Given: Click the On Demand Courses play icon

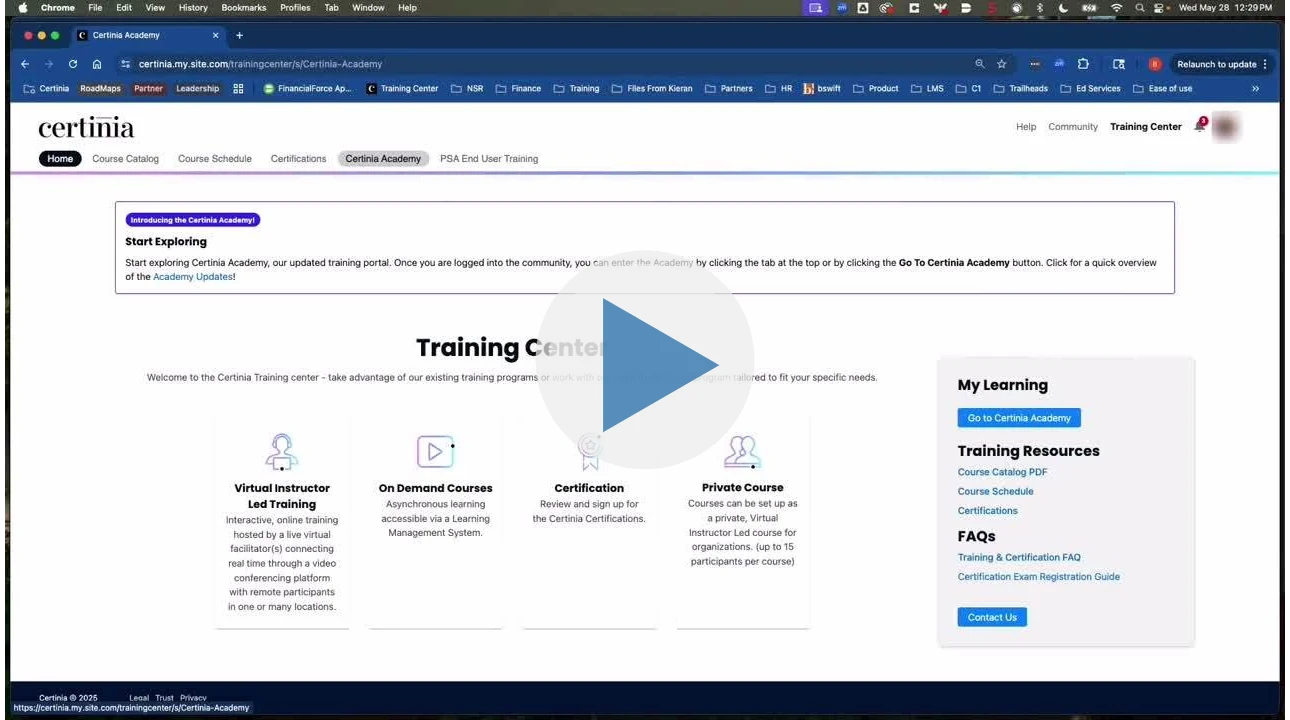Looking at the screenshot, I should coord(435,452).
